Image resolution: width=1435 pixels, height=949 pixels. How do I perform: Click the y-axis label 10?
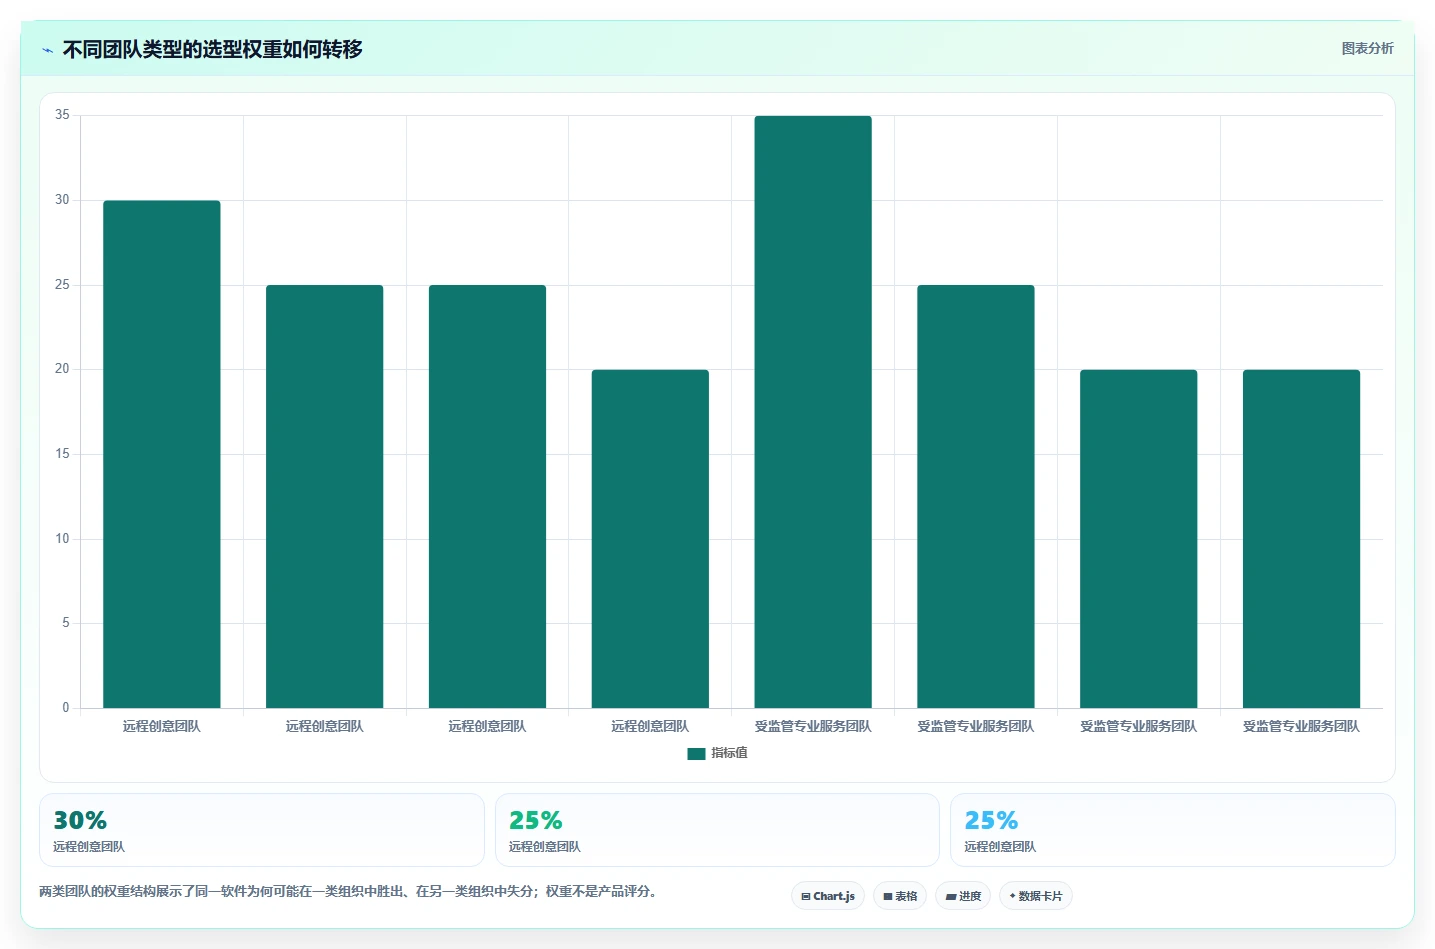(62, 539)
